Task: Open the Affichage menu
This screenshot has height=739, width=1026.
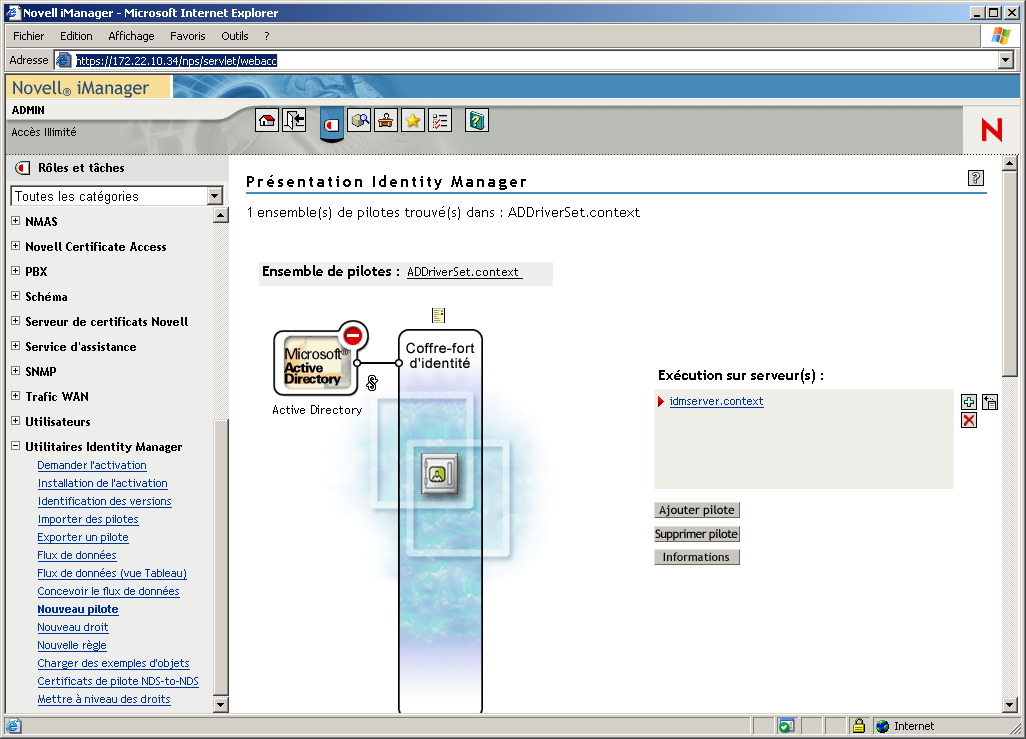Action: pos(131,35)
